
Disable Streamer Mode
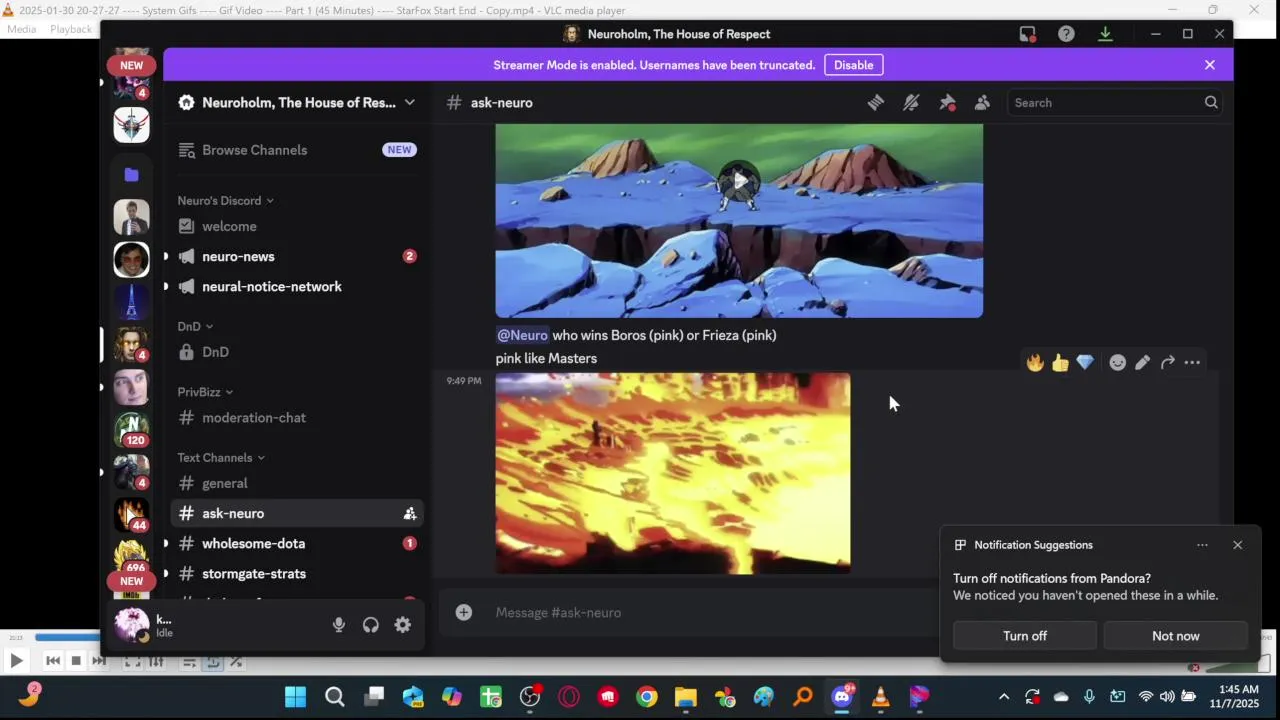point(853,65)
